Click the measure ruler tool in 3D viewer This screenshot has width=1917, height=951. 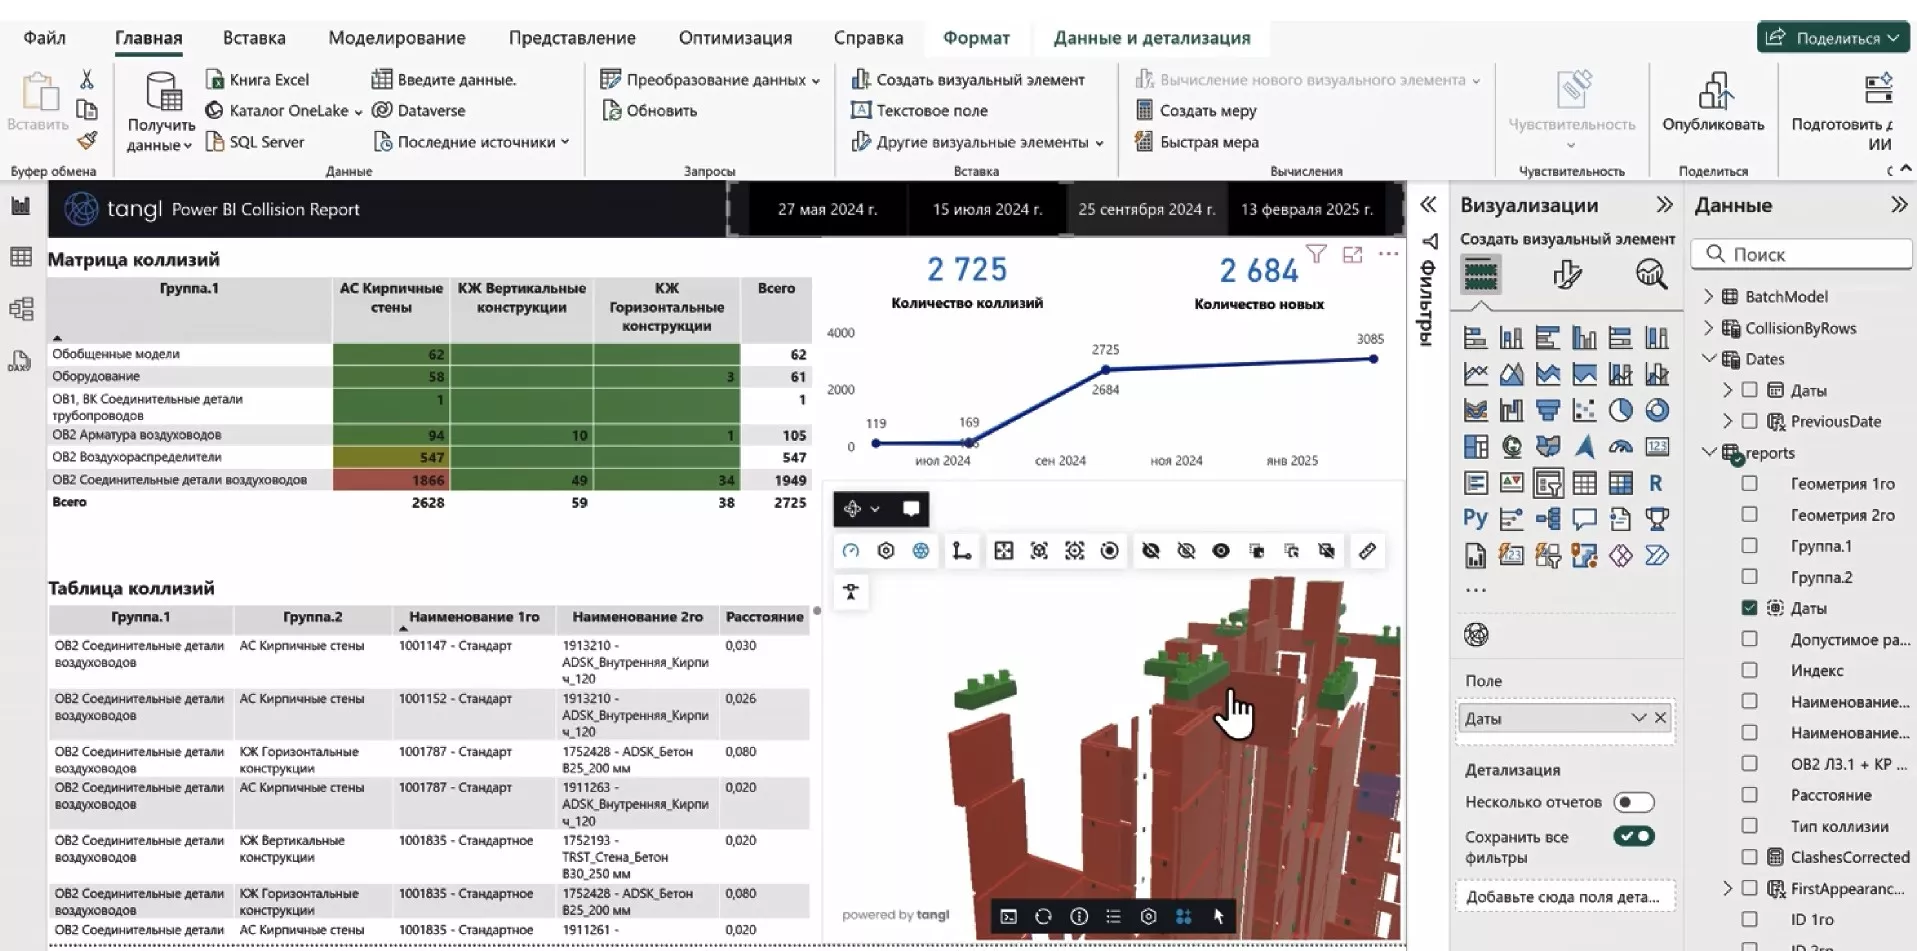[x=1367, y=551]
